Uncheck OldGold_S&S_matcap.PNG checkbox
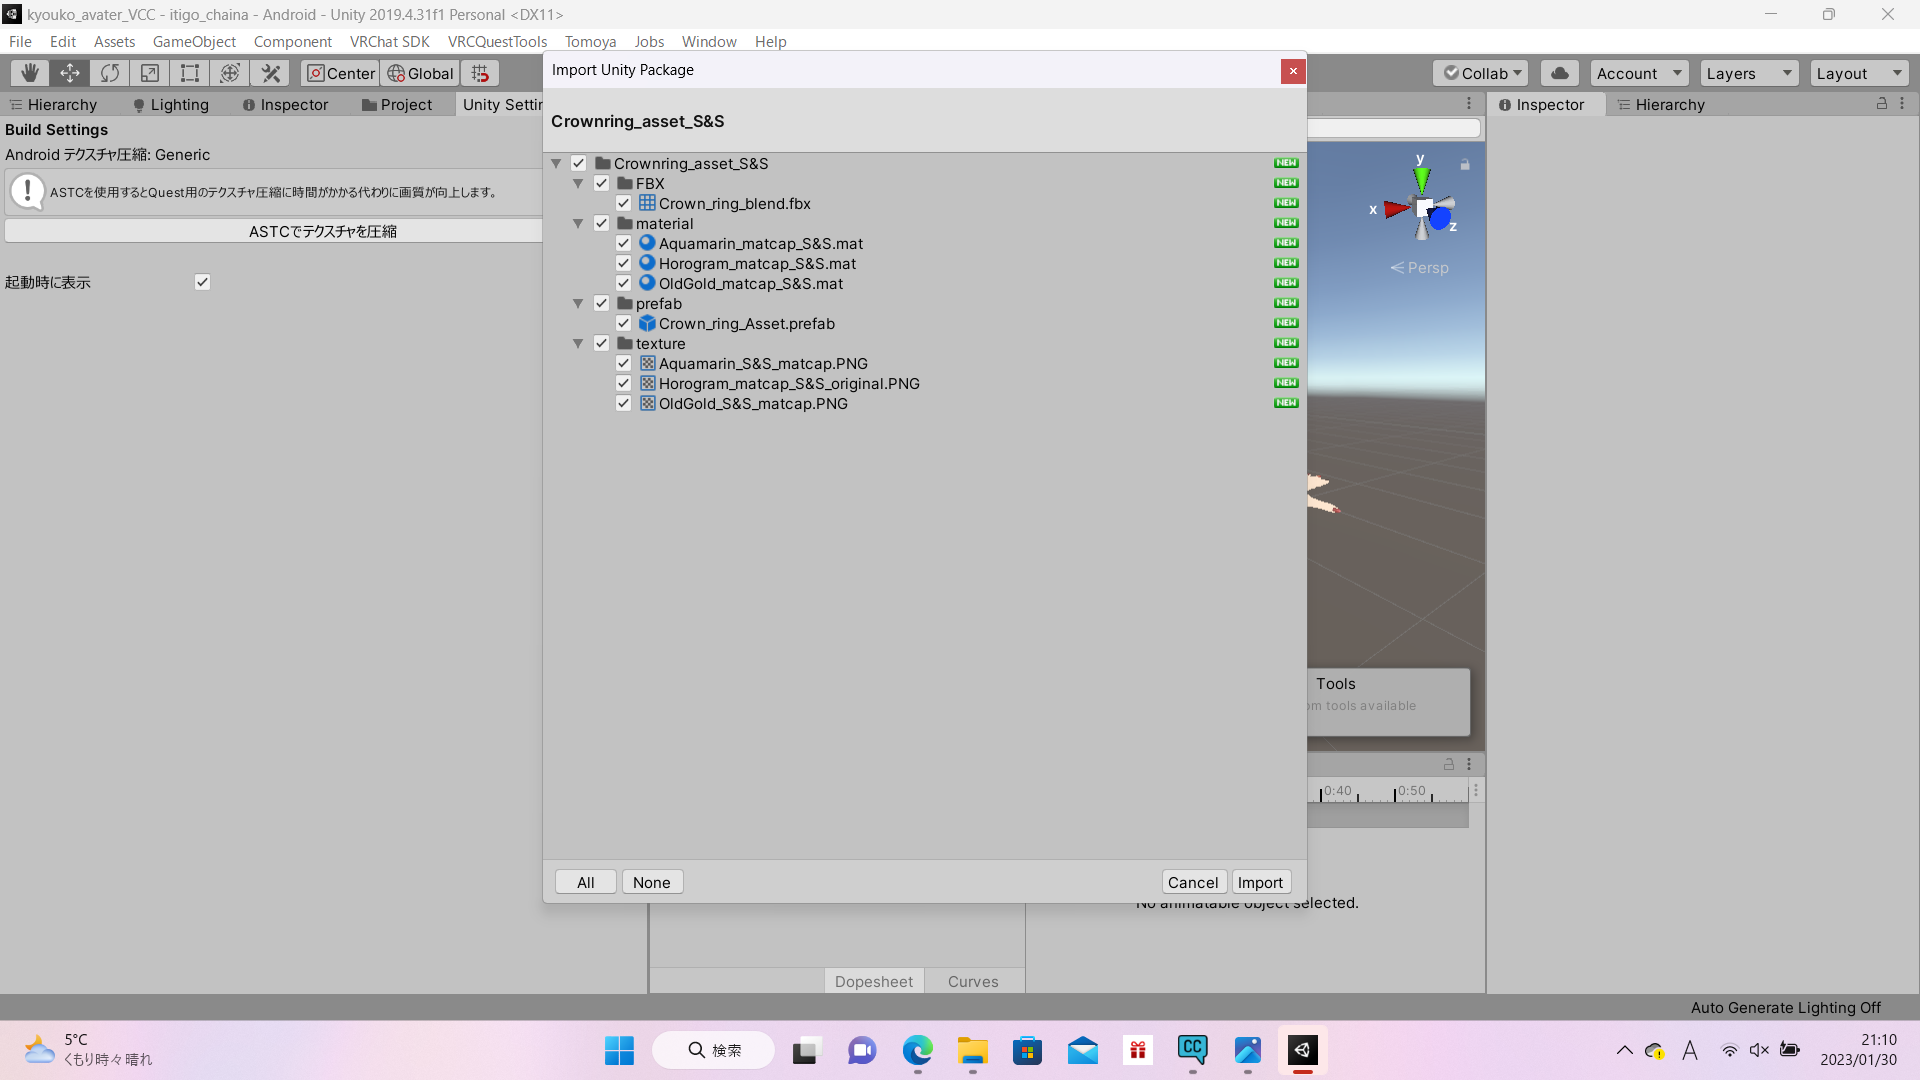This screenshot has height=1080, width=1920. tap(623, 403)
